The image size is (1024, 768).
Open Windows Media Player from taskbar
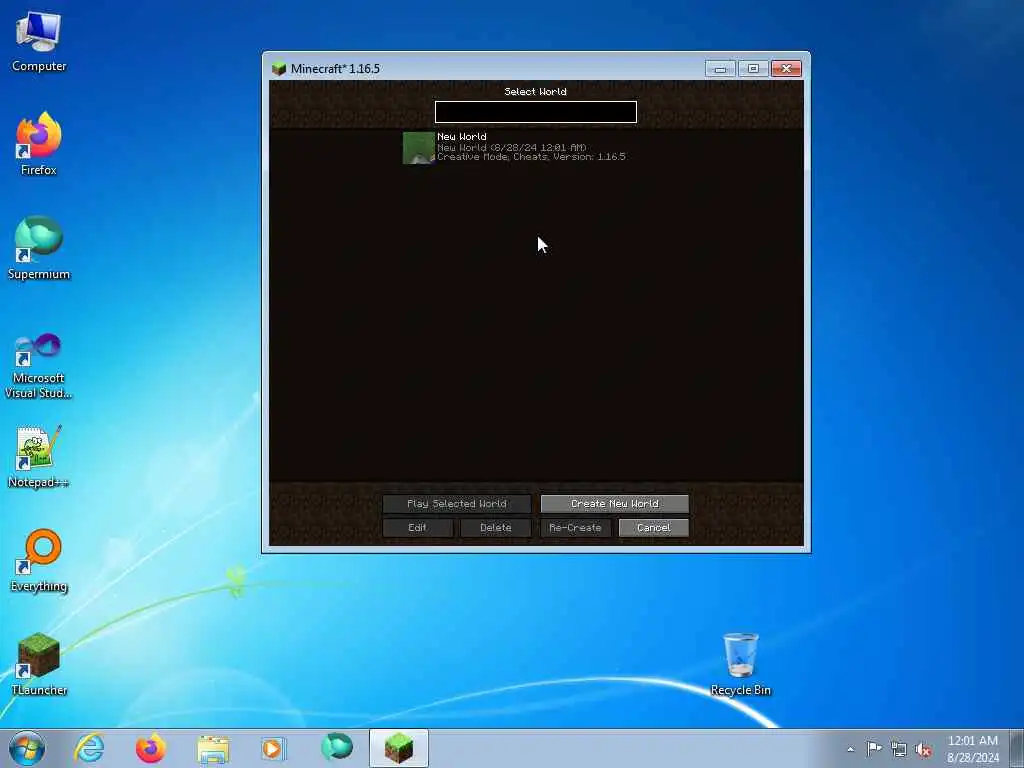coord(274,748)
